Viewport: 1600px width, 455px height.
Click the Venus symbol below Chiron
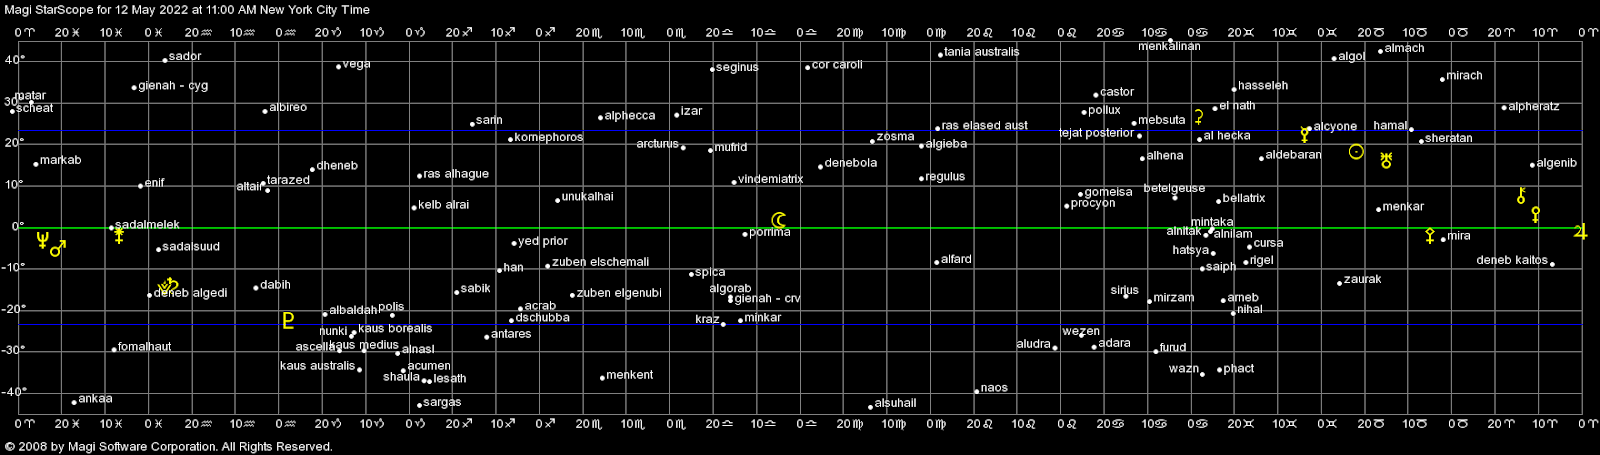point(1536,214)
